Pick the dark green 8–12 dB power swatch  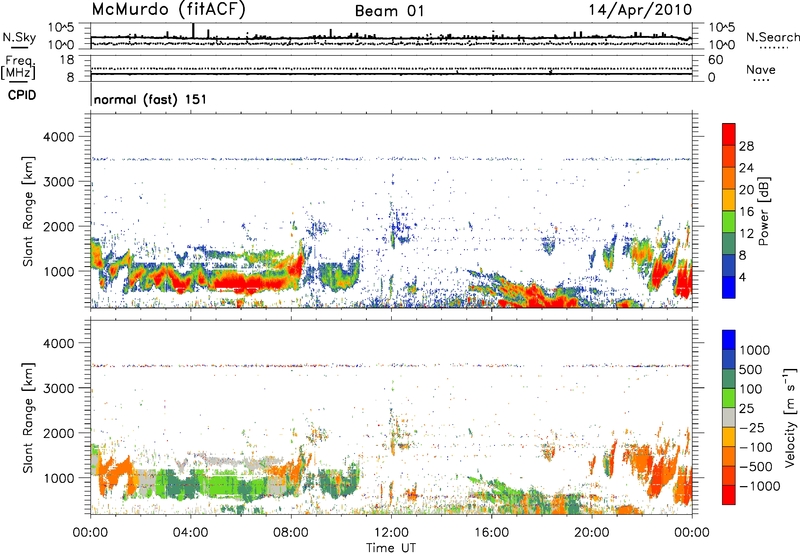click(729, 243)
